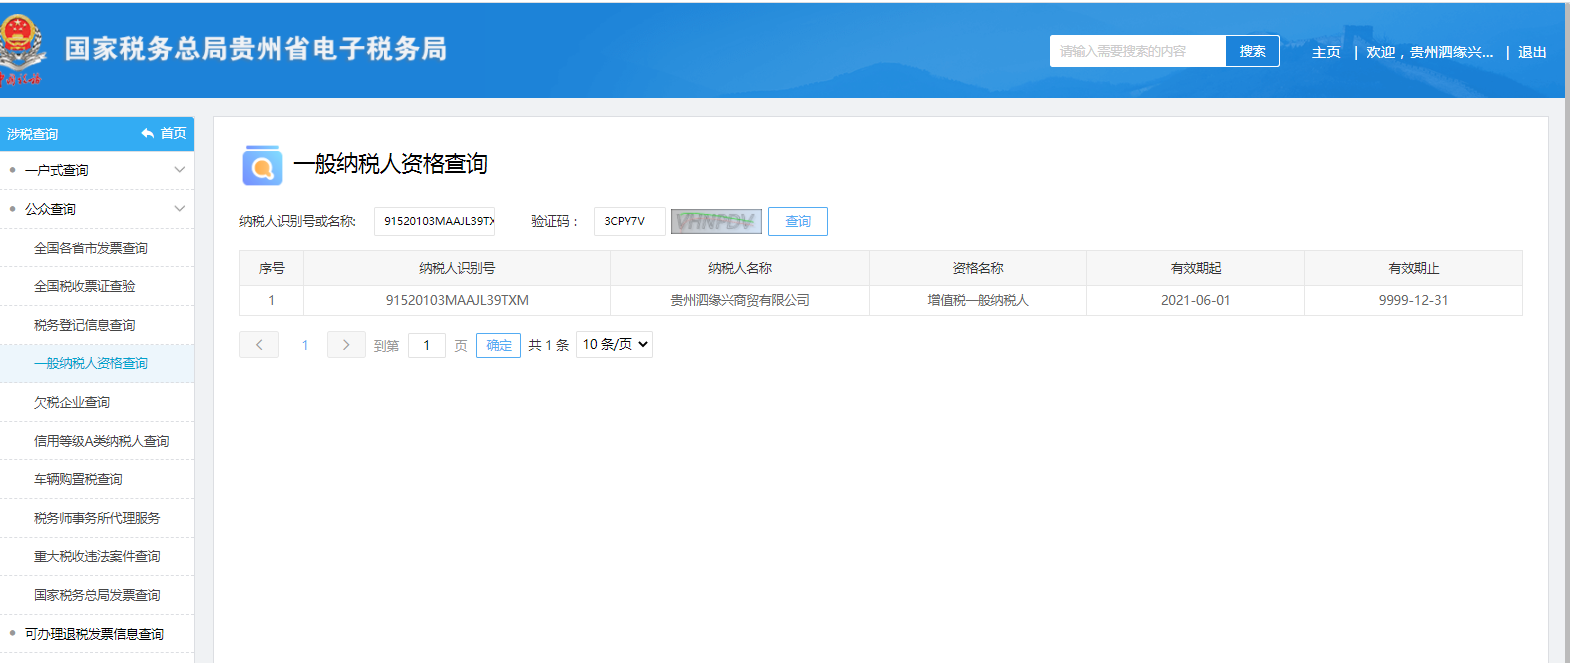Viewport: 1570px width, 663px height.
Task: Click the 退出 logout link
Action: coord(1532,52)
